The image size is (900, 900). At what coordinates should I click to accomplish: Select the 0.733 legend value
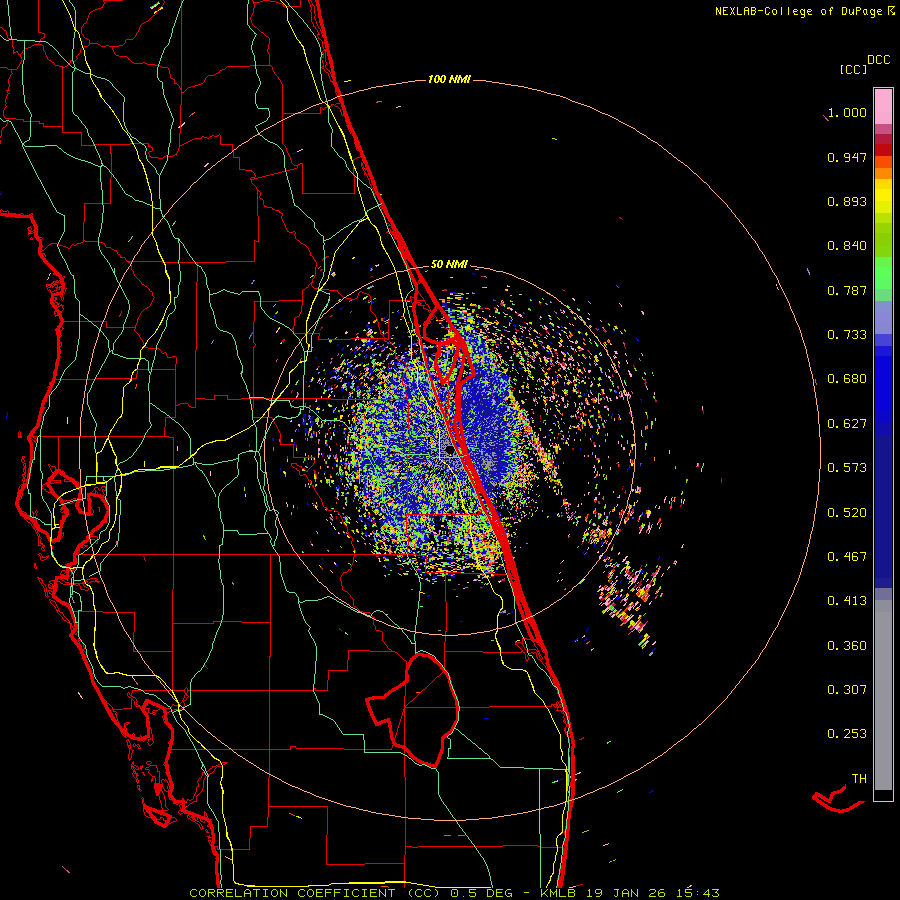(847, 335)
